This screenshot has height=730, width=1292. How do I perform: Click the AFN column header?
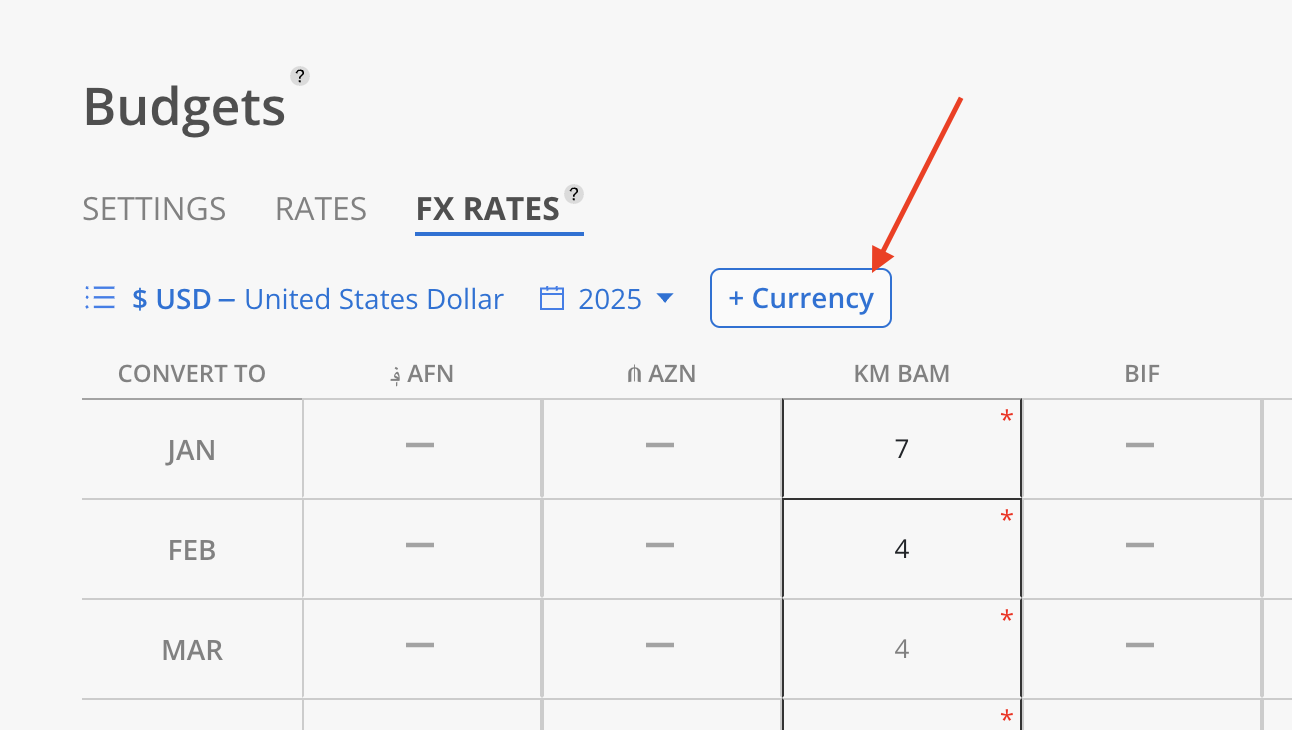(x=421, y=374)
